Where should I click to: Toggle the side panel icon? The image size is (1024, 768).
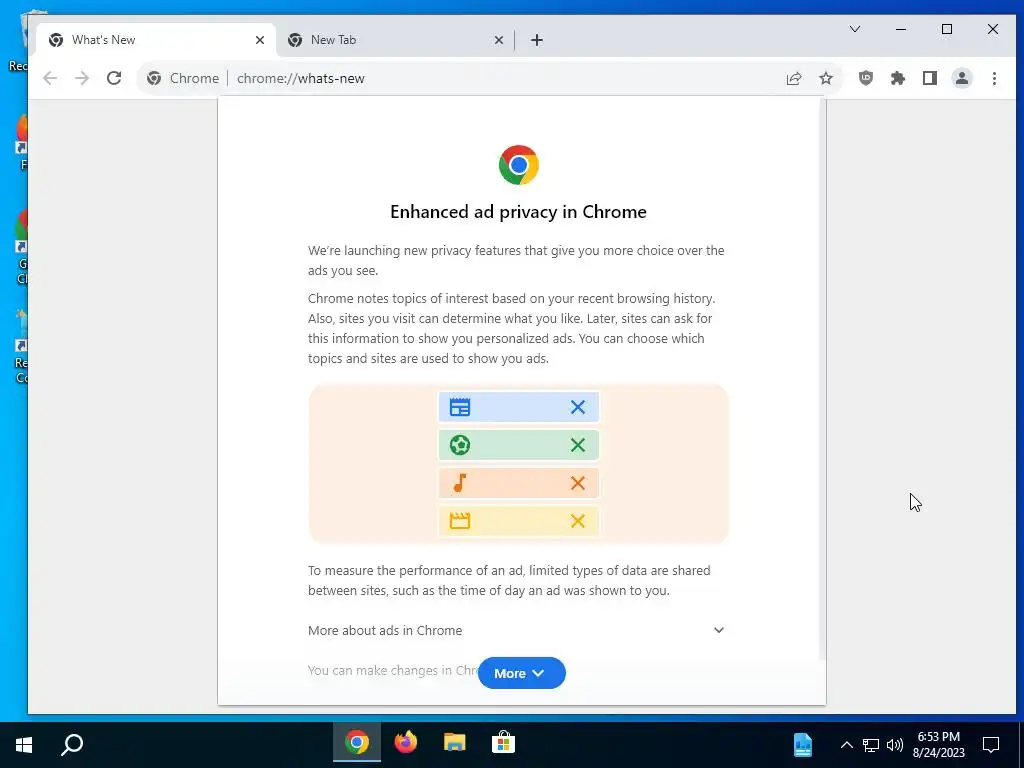pyautogui.click(x=930, y=78)
